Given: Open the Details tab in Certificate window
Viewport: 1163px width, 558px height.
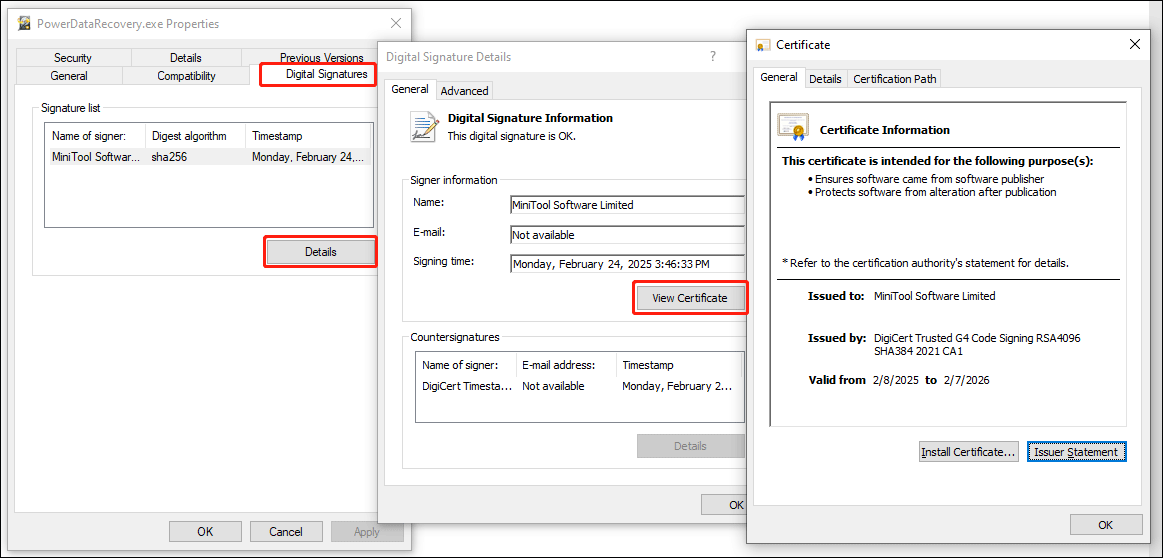Looking at the screenshot, I should [825, 79].
